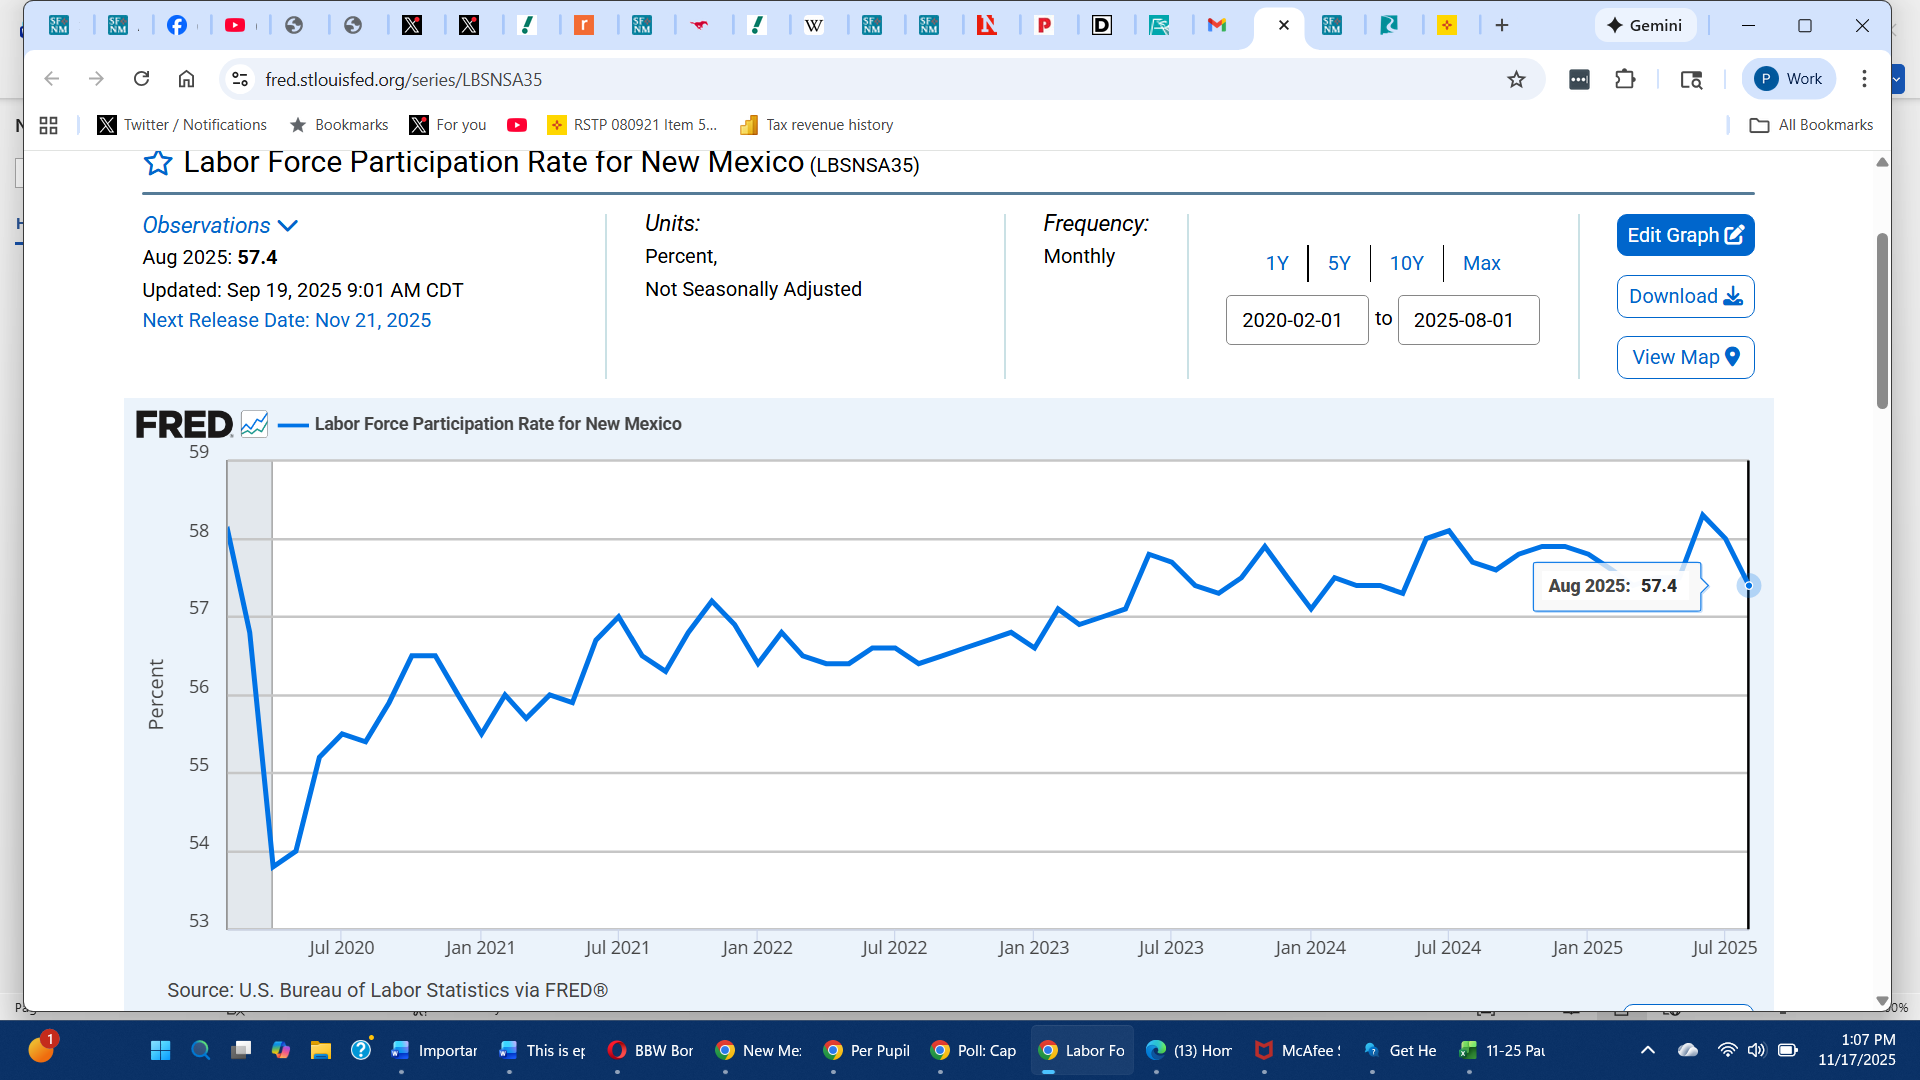This screenshot has height=1080, width=1920.
Task: Click the page vertical scrollbar thumb
Action: click(x=1882, y=320)
